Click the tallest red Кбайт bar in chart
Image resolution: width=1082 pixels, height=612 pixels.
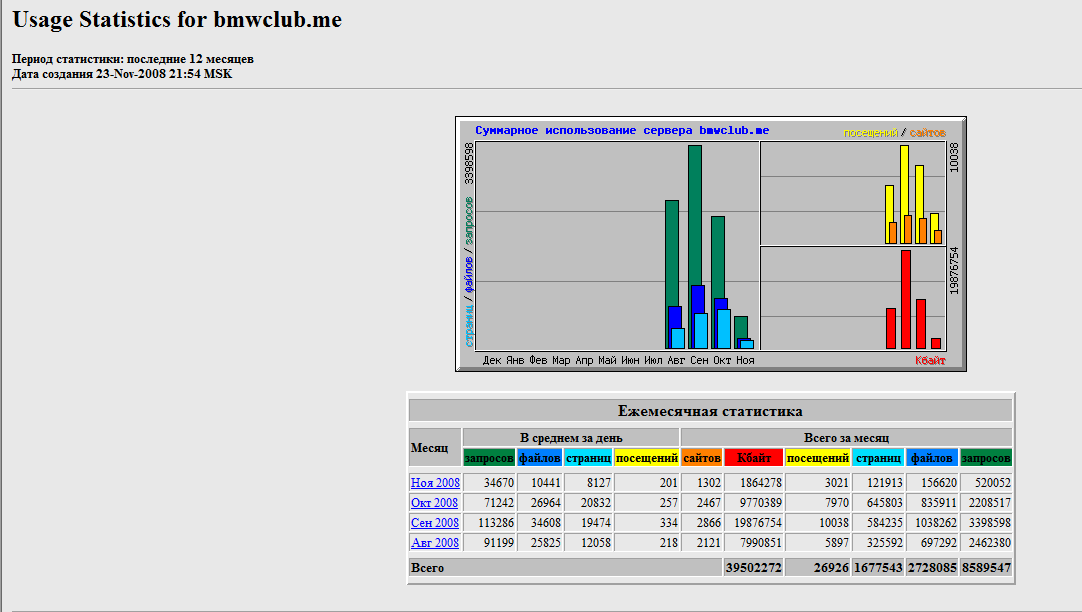click(x=905, y=298)
